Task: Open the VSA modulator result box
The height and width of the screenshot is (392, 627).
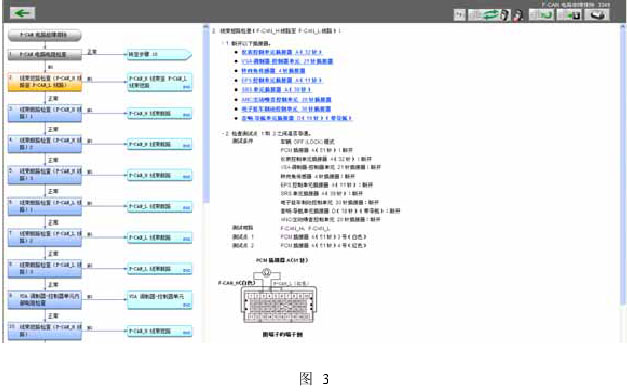Action: click(x=160, y=300)
